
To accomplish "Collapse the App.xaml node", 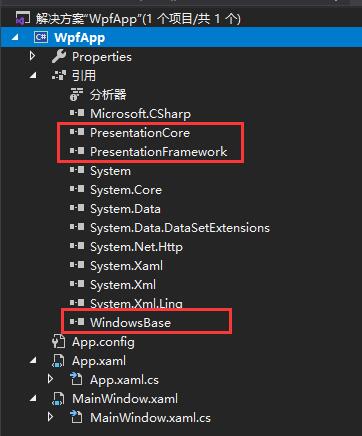I will pyautogui.click(x=33, y=361).
